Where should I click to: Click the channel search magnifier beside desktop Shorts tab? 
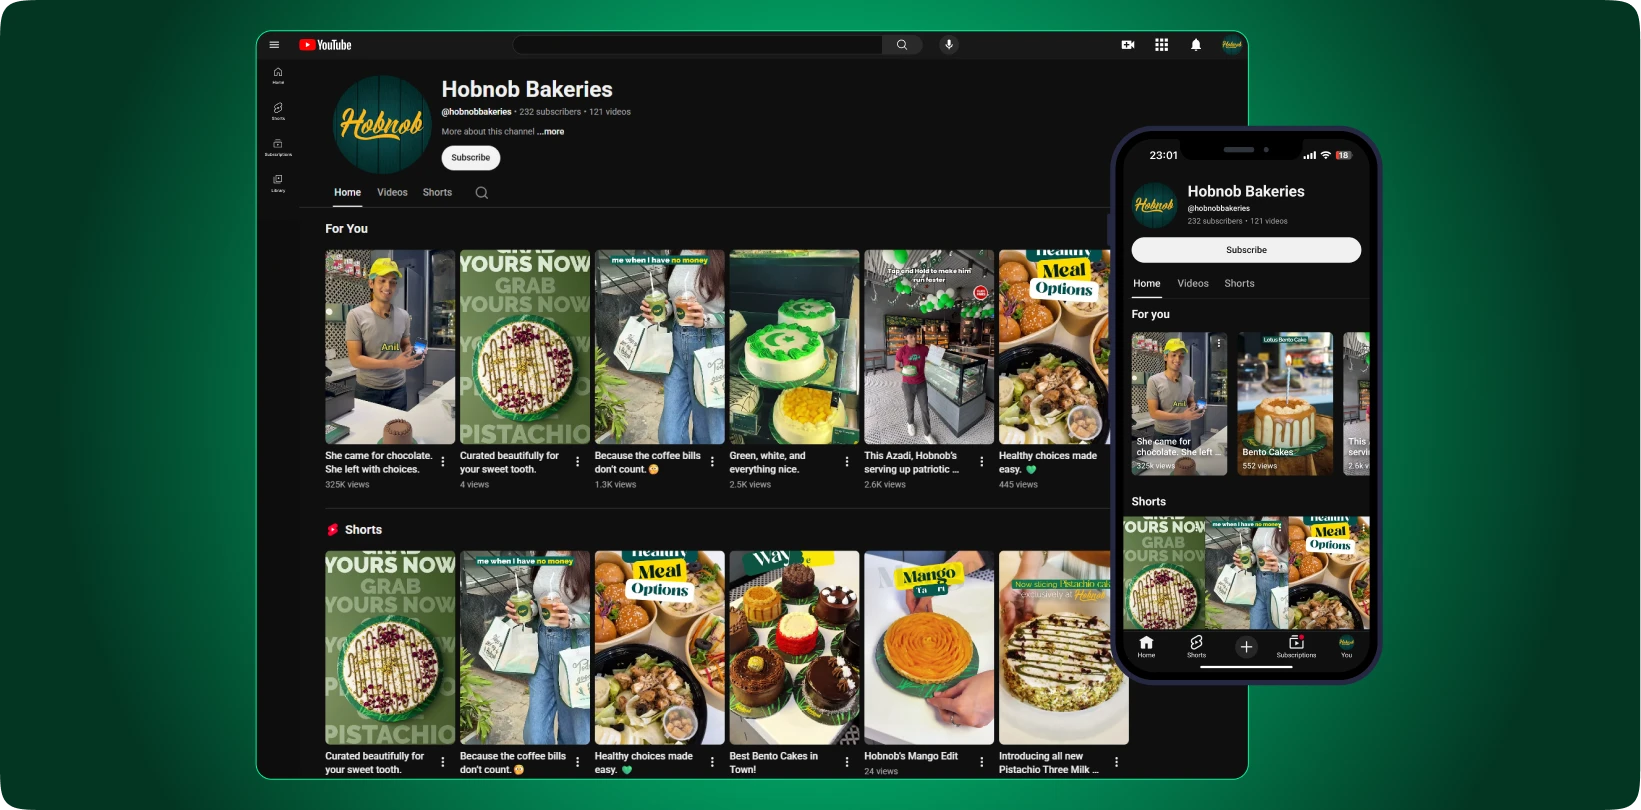481,193
